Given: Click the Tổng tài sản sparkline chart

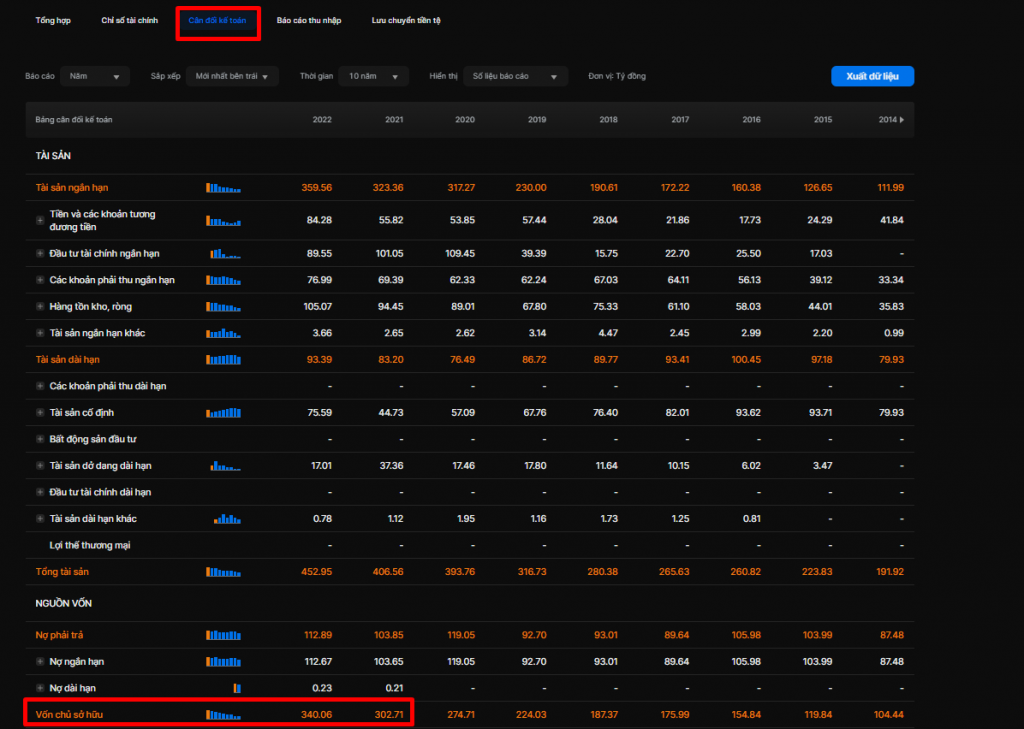Looking at the screenshot, I should 223,571.
